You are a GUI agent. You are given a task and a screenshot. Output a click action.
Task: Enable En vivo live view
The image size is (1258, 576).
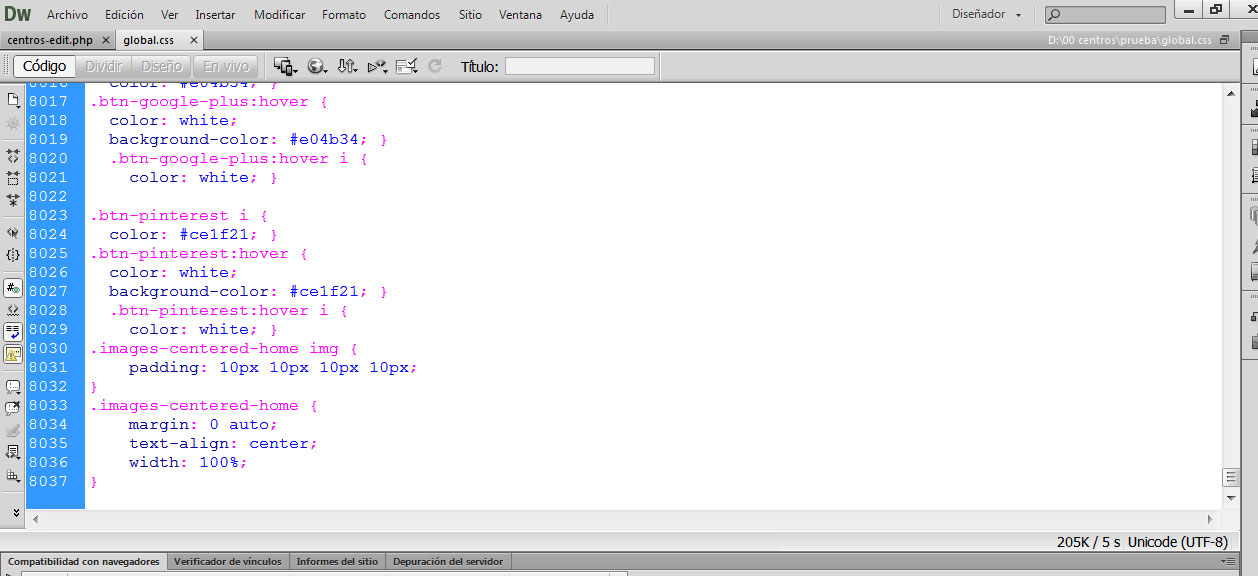point(226,66)
